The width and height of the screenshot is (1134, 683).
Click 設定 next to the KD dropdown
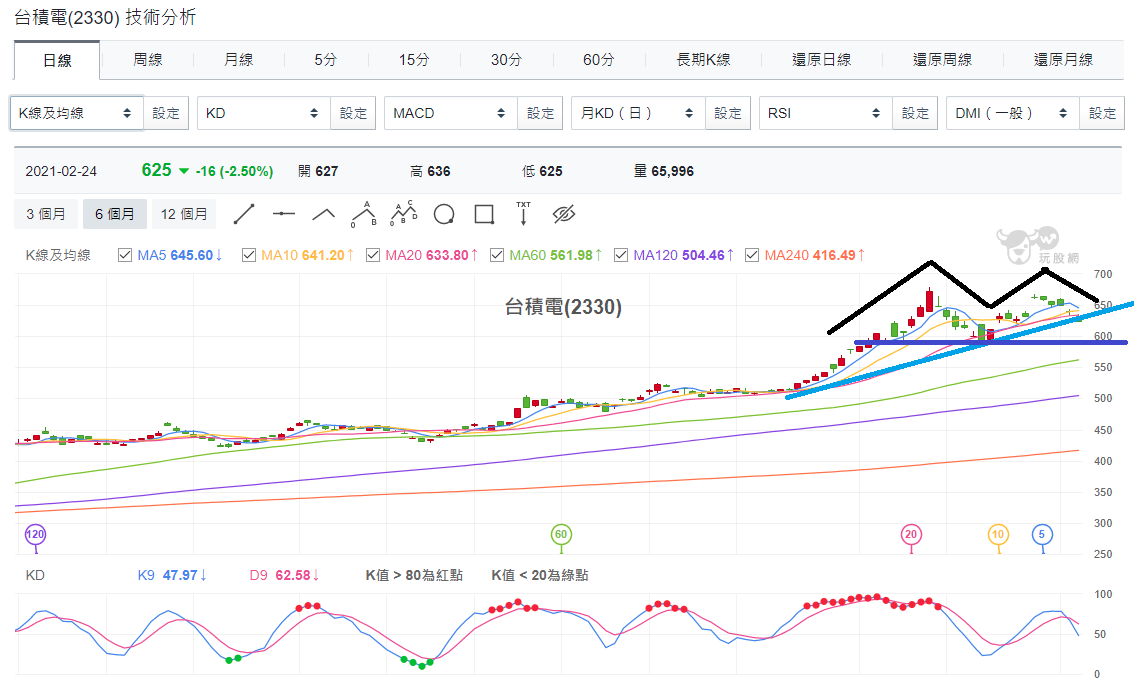pos(353,113)
